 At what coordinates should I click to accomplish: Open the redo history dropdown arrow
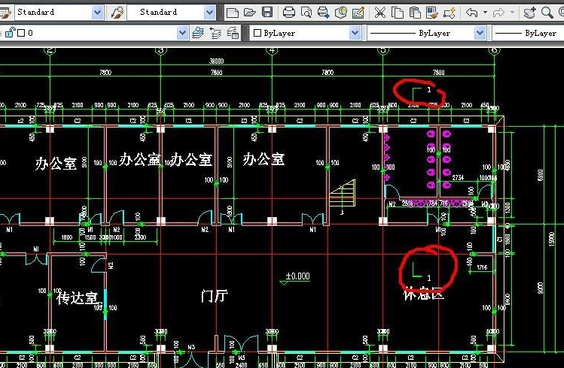[512, 13]
